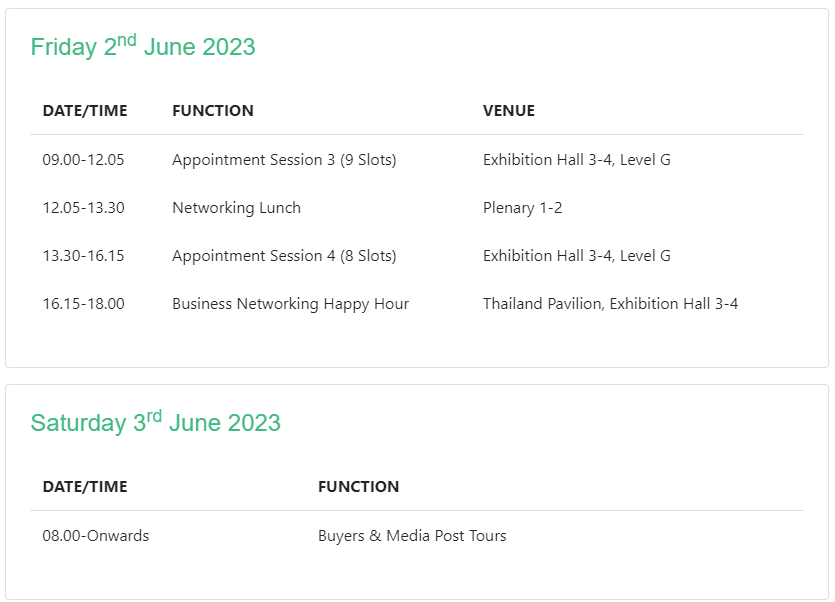
Task: Select Buyers & Media Post Tours entry
Action: point(412,535)
